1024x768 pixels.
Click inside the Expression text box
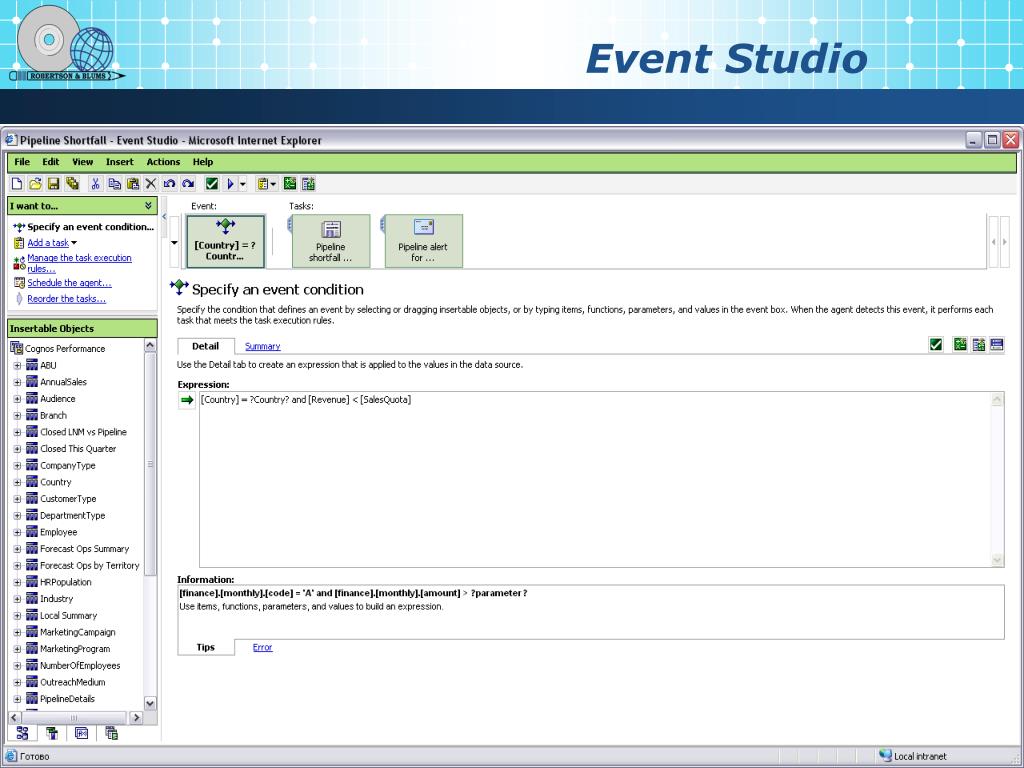(601, 479)
